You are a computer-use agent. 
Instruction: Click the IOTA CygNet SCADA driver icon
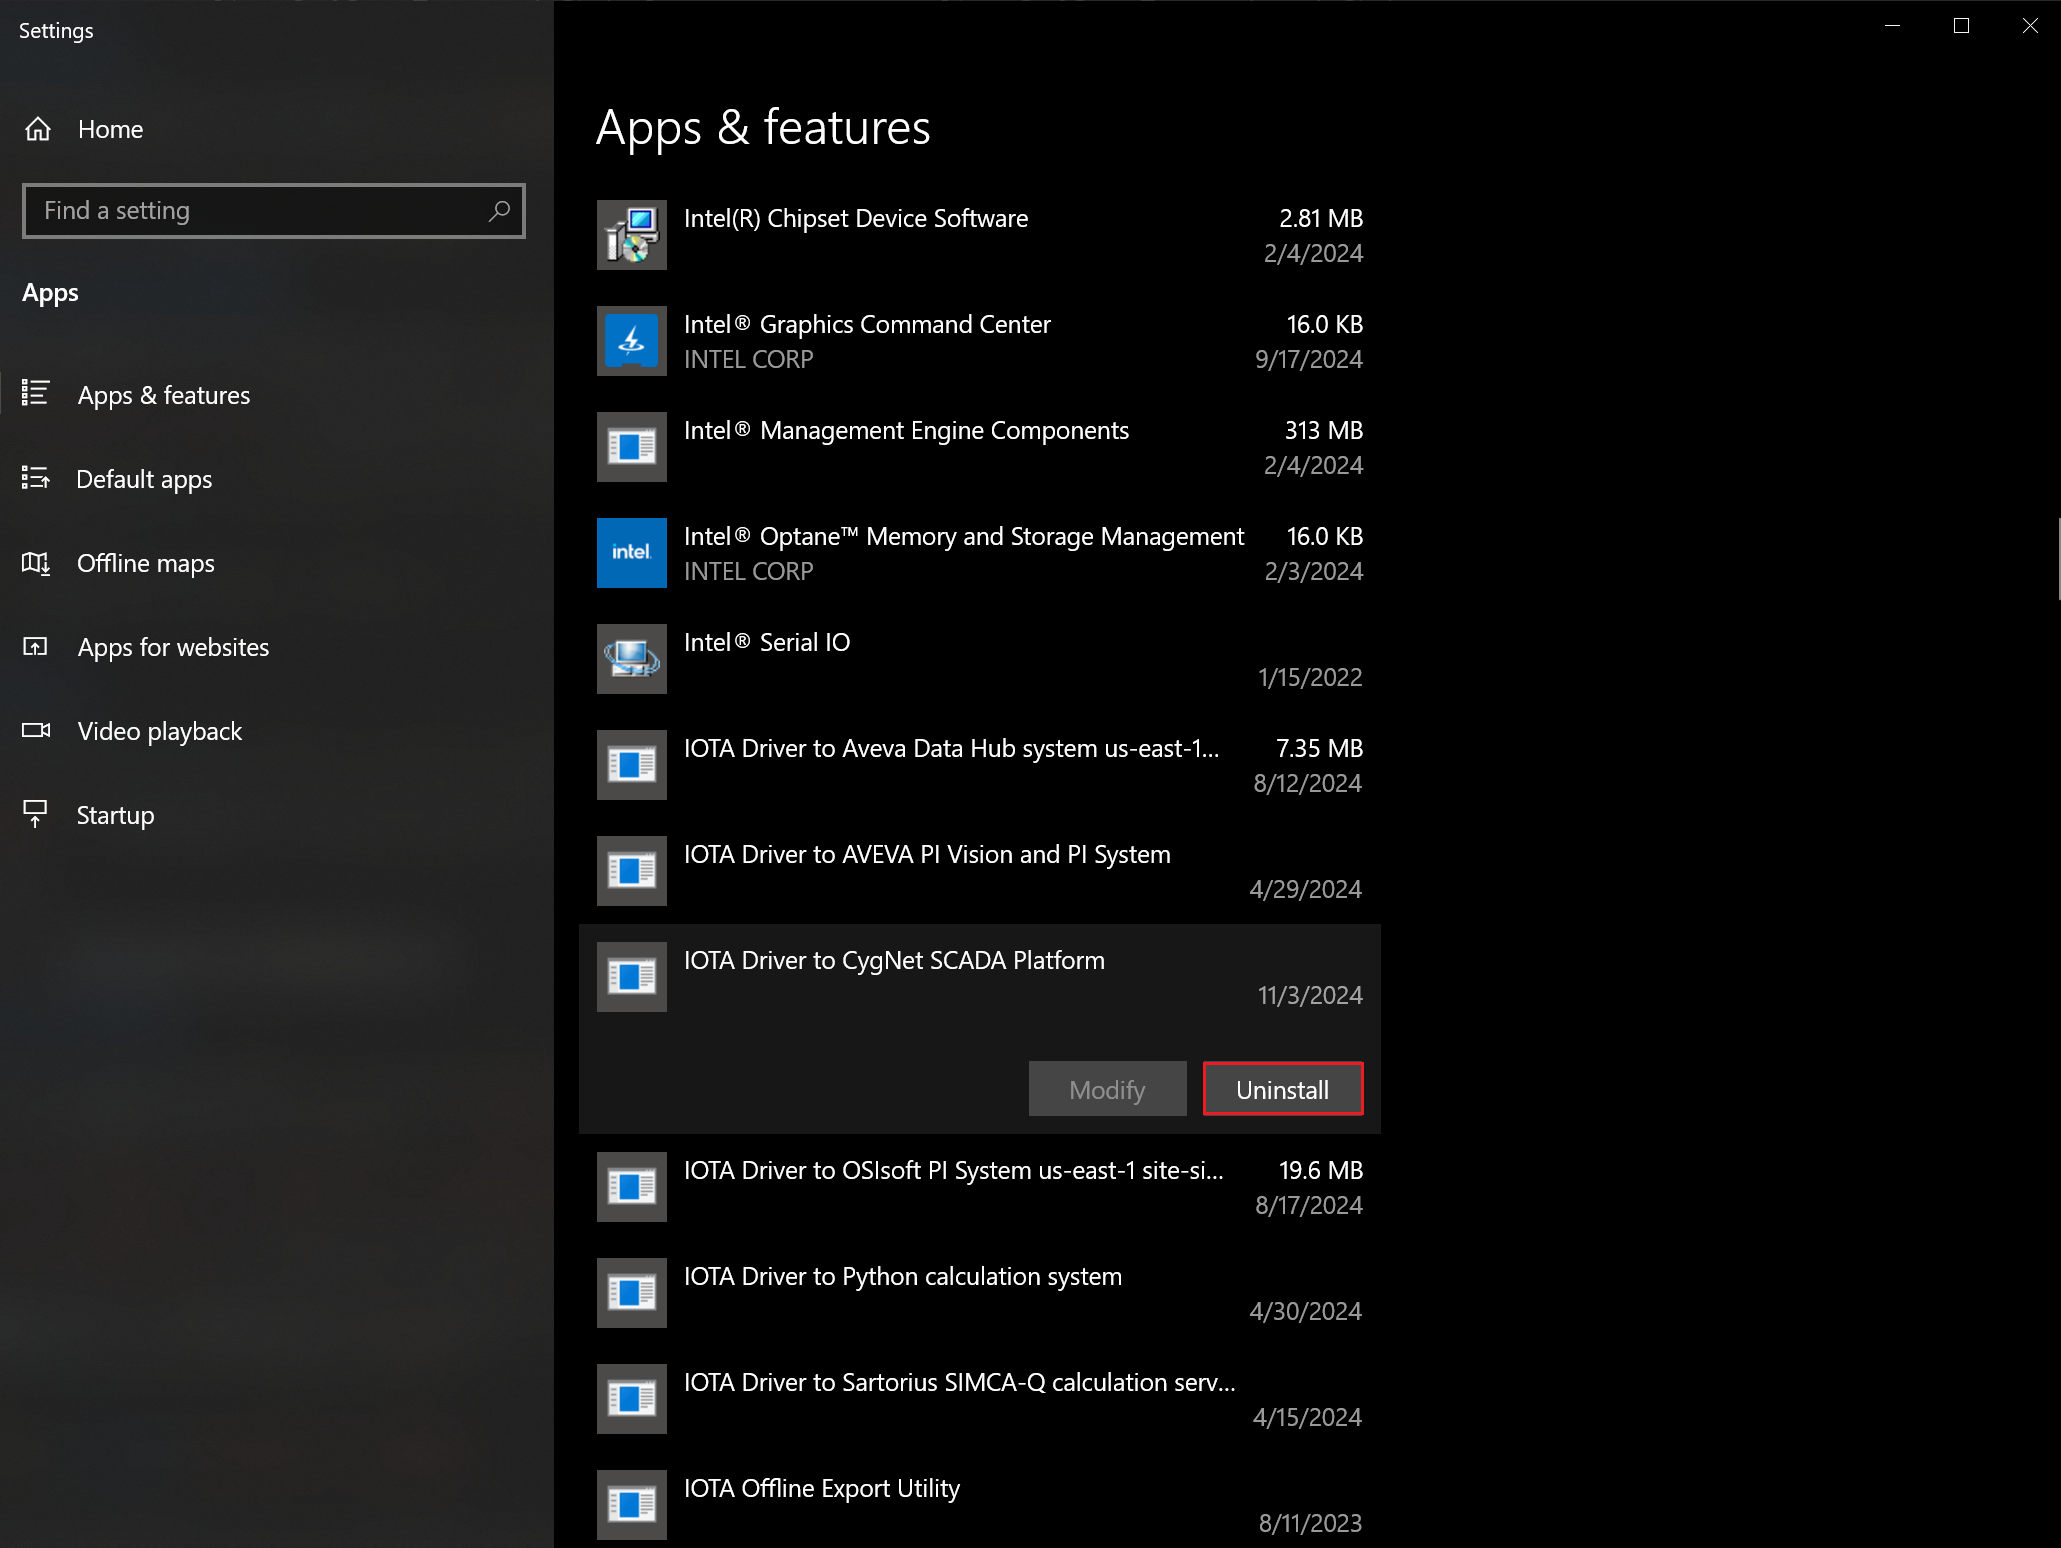[632, 977]
